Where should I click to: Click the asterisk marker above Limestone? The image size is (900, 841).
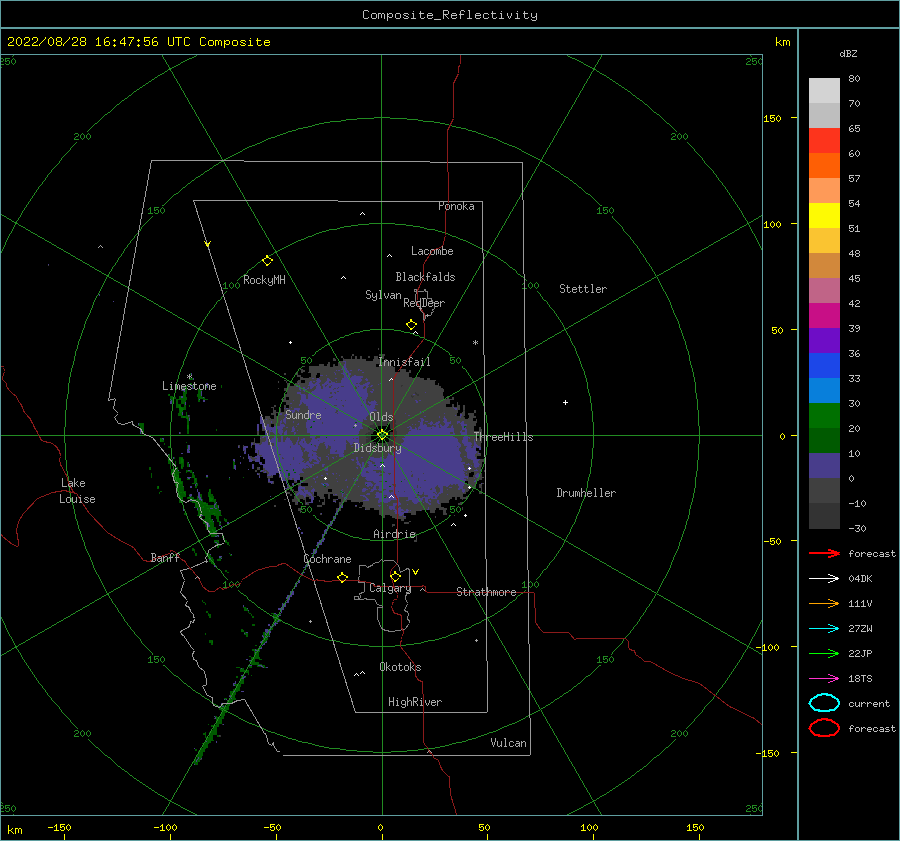[189, 377]
